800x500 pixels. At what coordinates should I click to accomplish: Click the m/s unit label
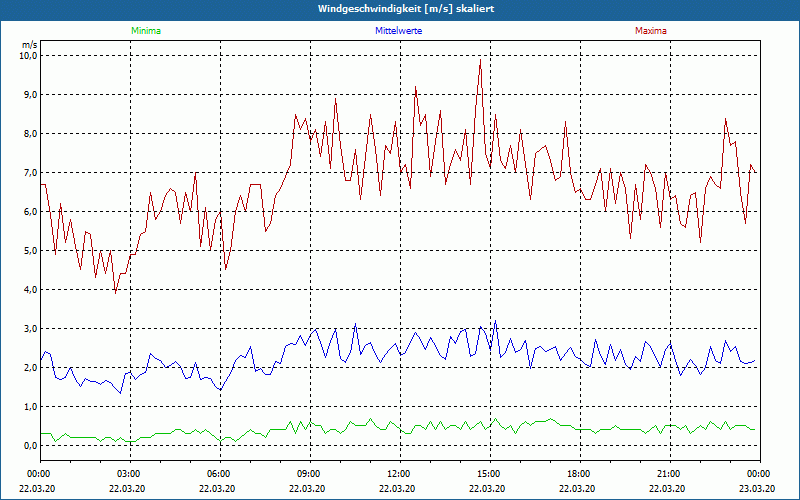(28, 45)
